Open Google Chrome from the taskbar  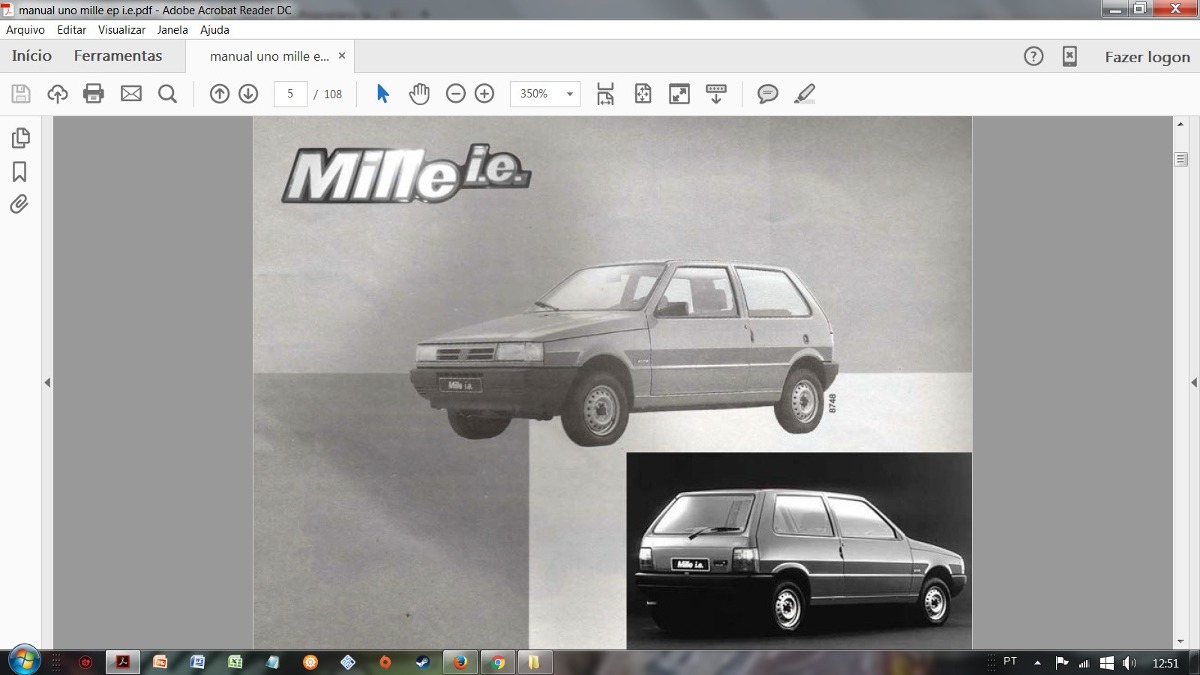coord(498,662)
